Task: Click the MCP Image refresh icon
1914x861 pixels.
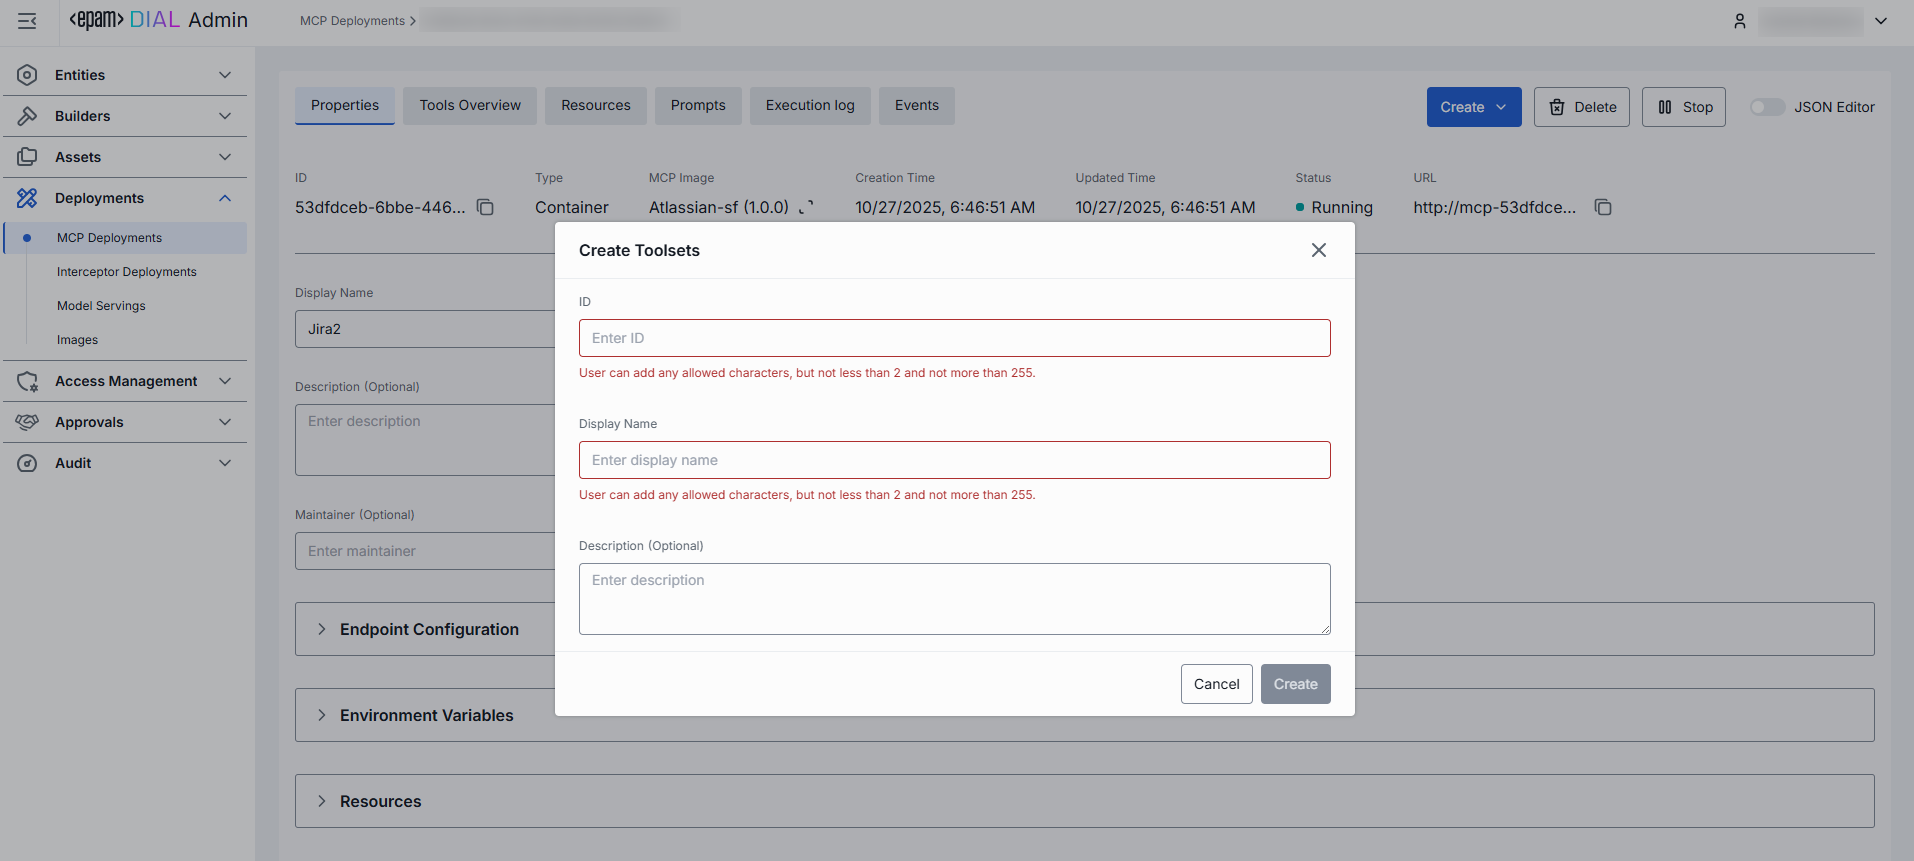Action: coord(806,207)
